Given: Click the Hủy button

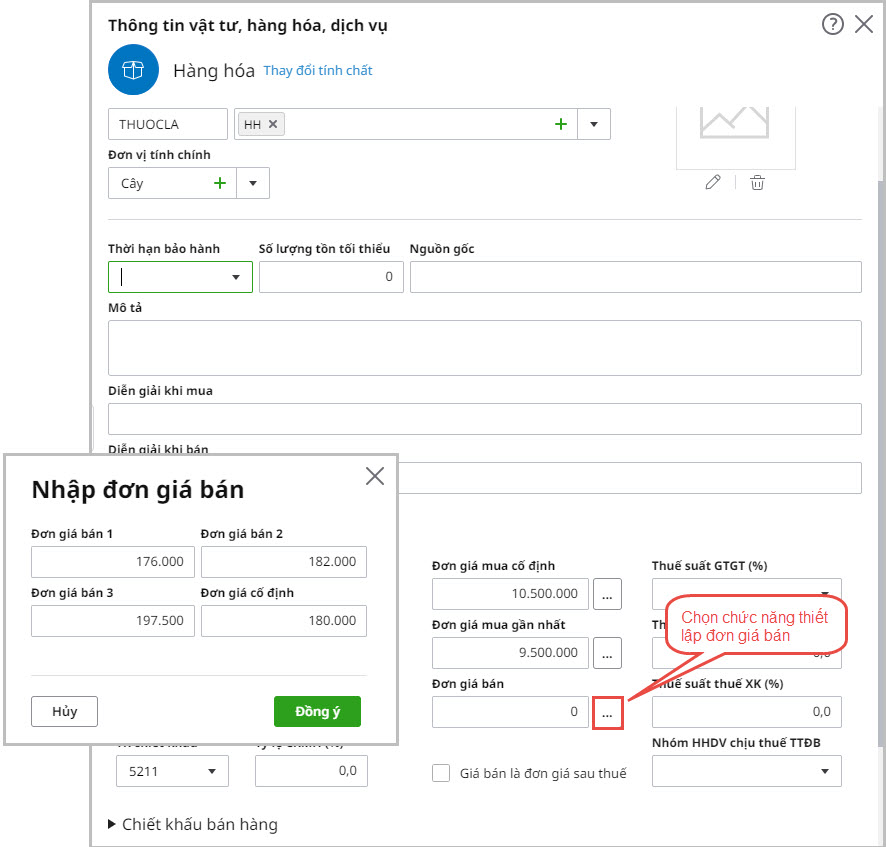Looking at the screenshot, I should point(65,711).
